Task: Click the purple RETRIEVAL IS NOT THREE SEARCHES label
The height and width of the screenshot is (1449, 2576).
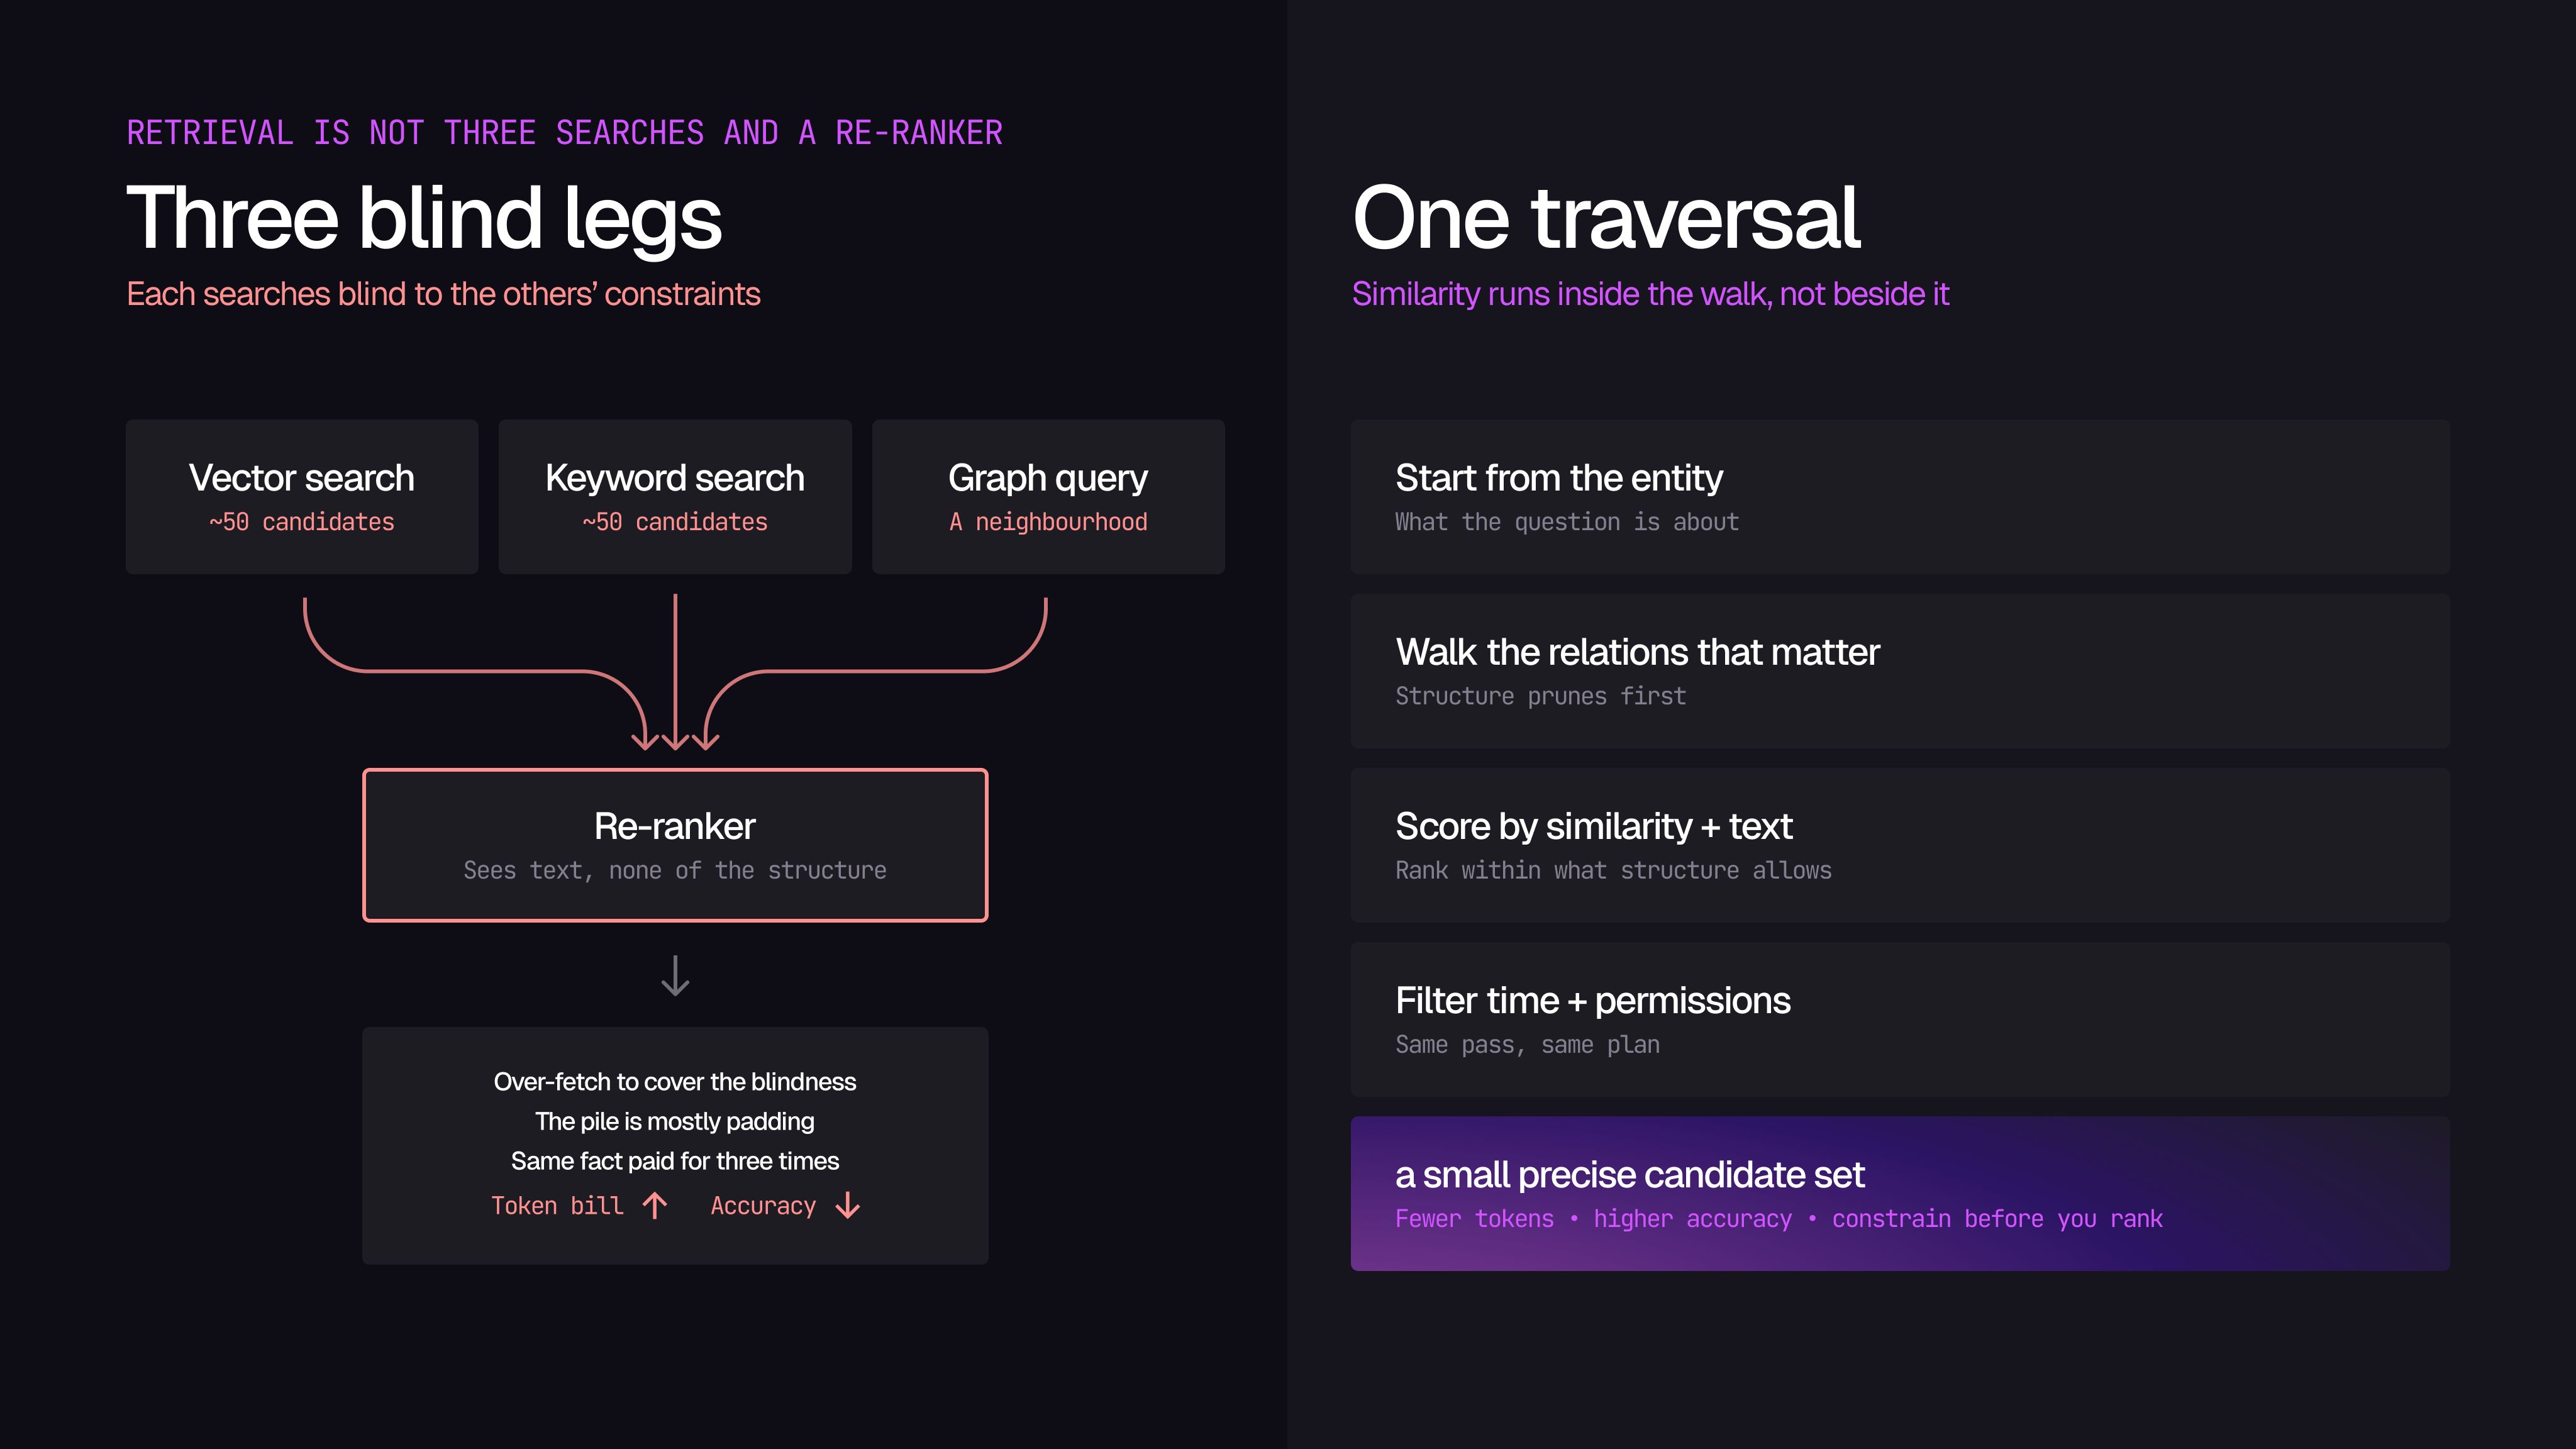Action: pos(564,133)
